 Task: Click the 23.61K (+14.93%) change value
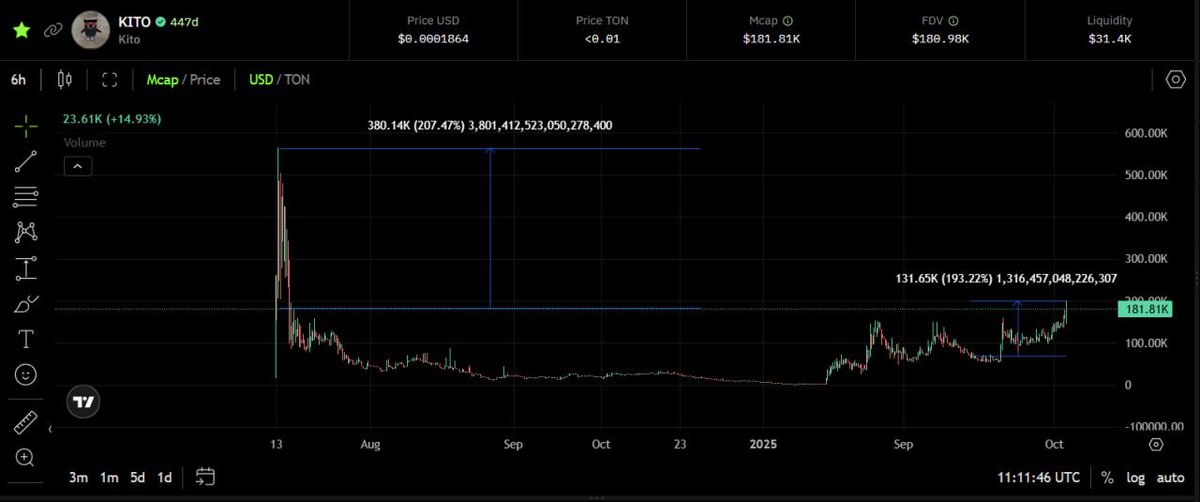pos(112,118)
